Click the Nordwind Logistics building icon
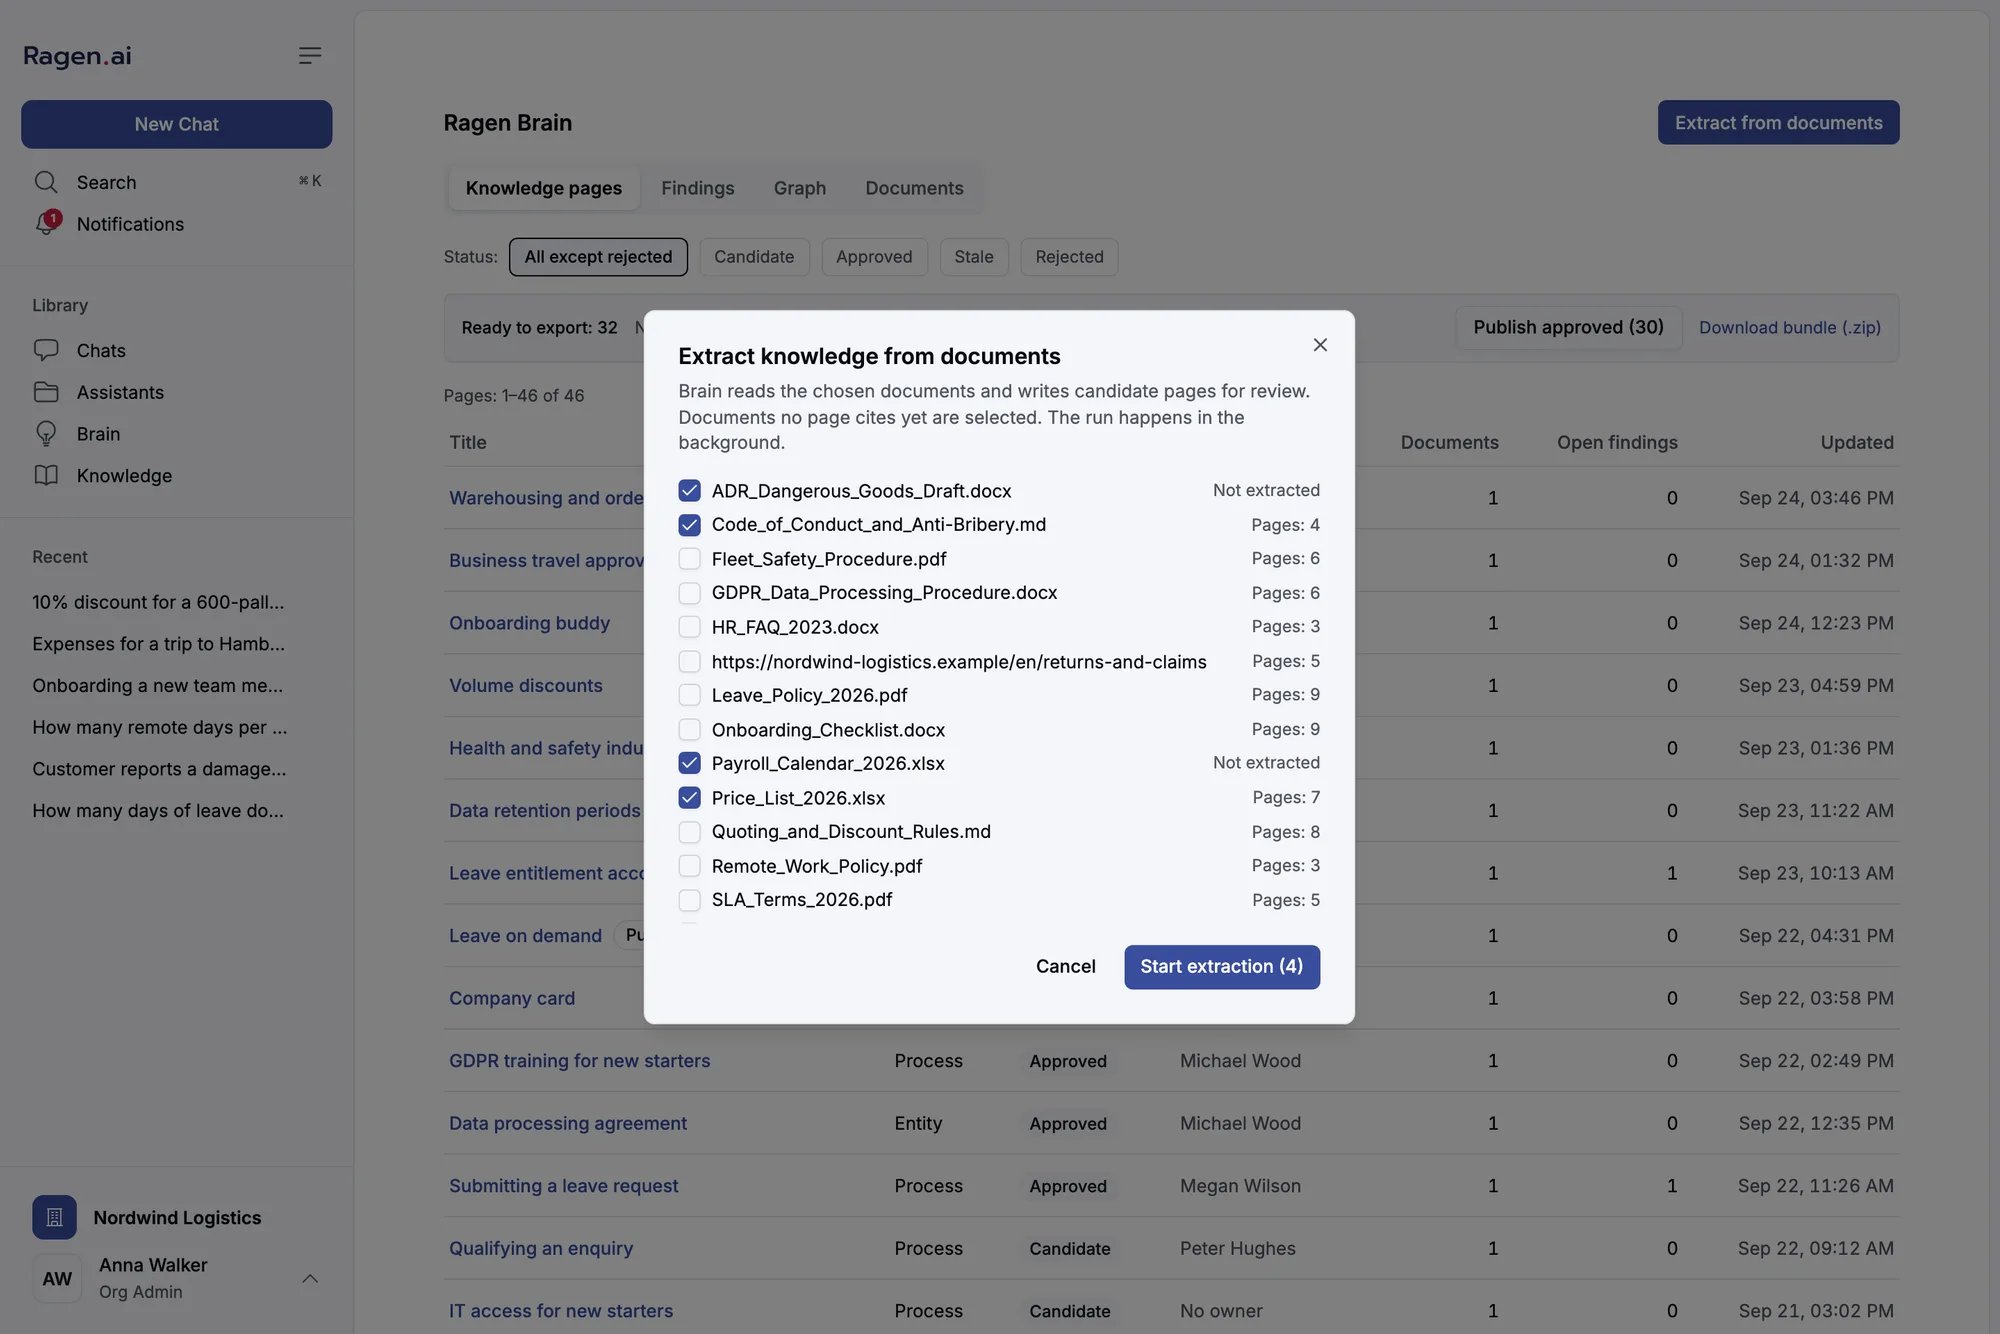The height and width of the screenshot is (1334, 2000). [54, 1217]
